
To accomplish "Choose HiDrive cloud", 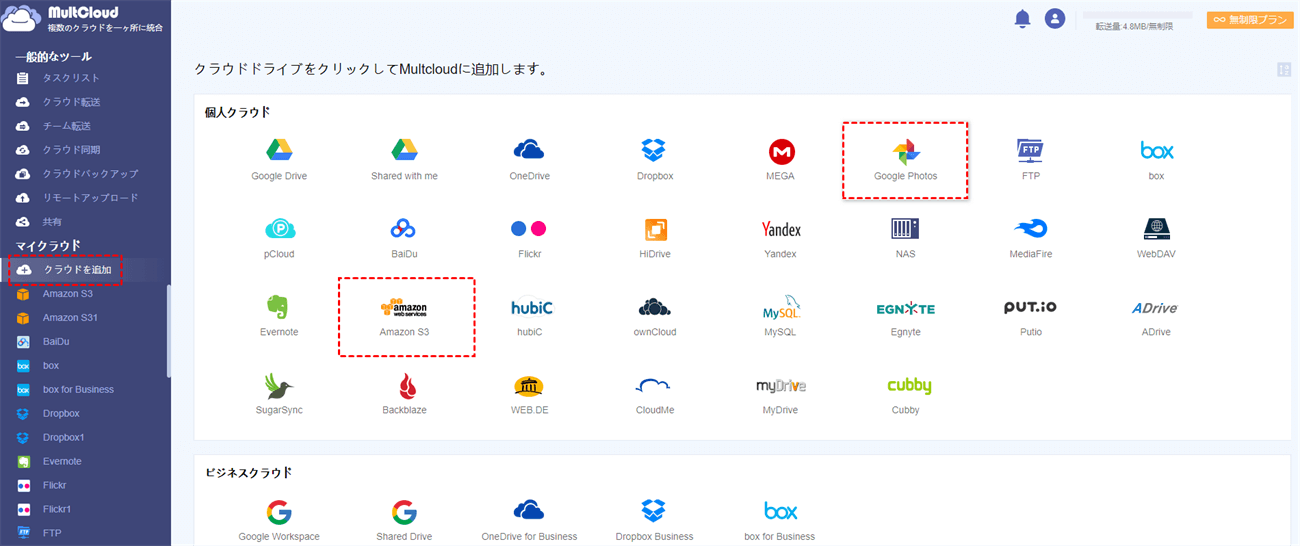I will click(654, 238).
